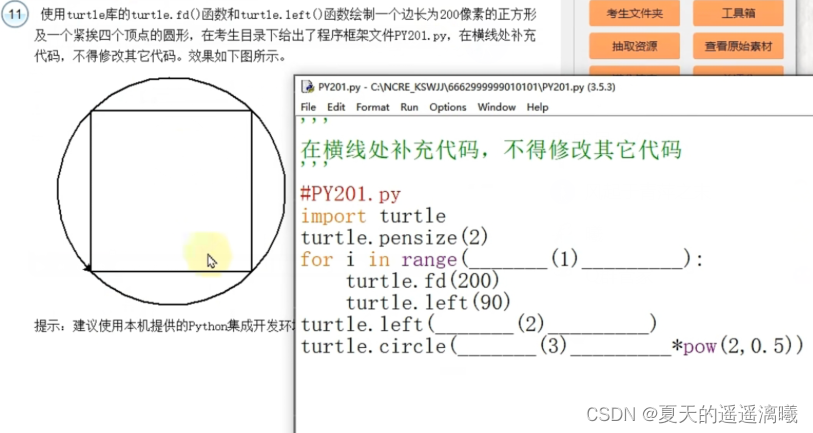Image resolution: width=813 pixels, height=433 pixels.
Task: Click the 抽取资源 button
Action: [634, 46]
